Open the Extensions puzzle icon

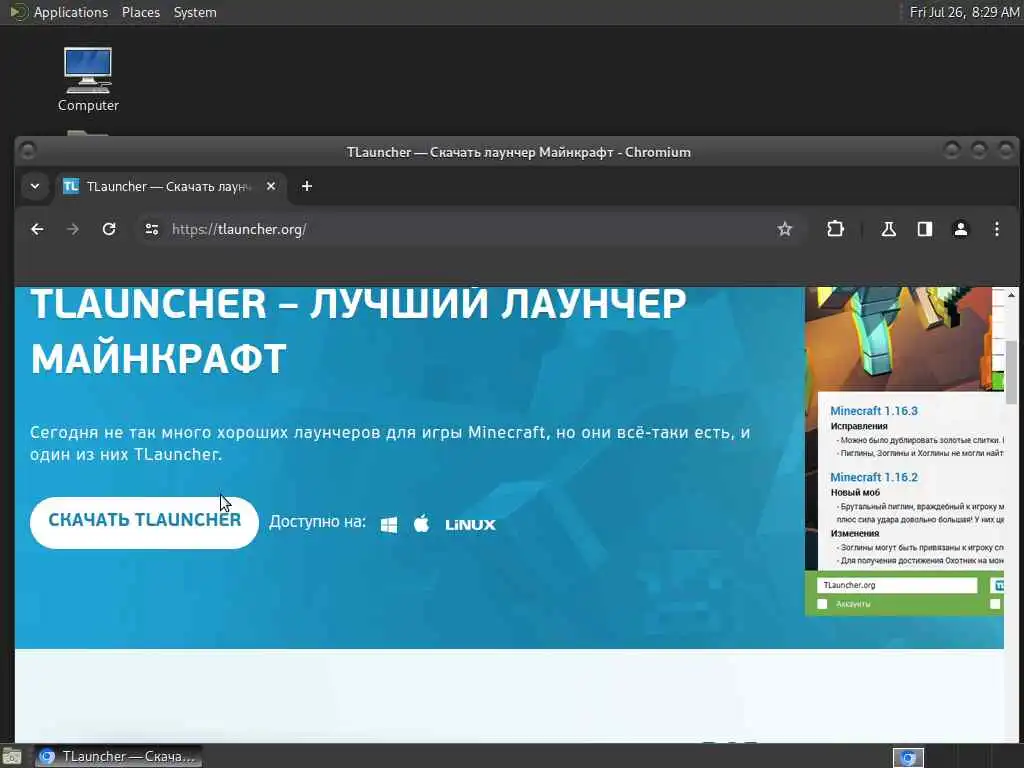835,229
